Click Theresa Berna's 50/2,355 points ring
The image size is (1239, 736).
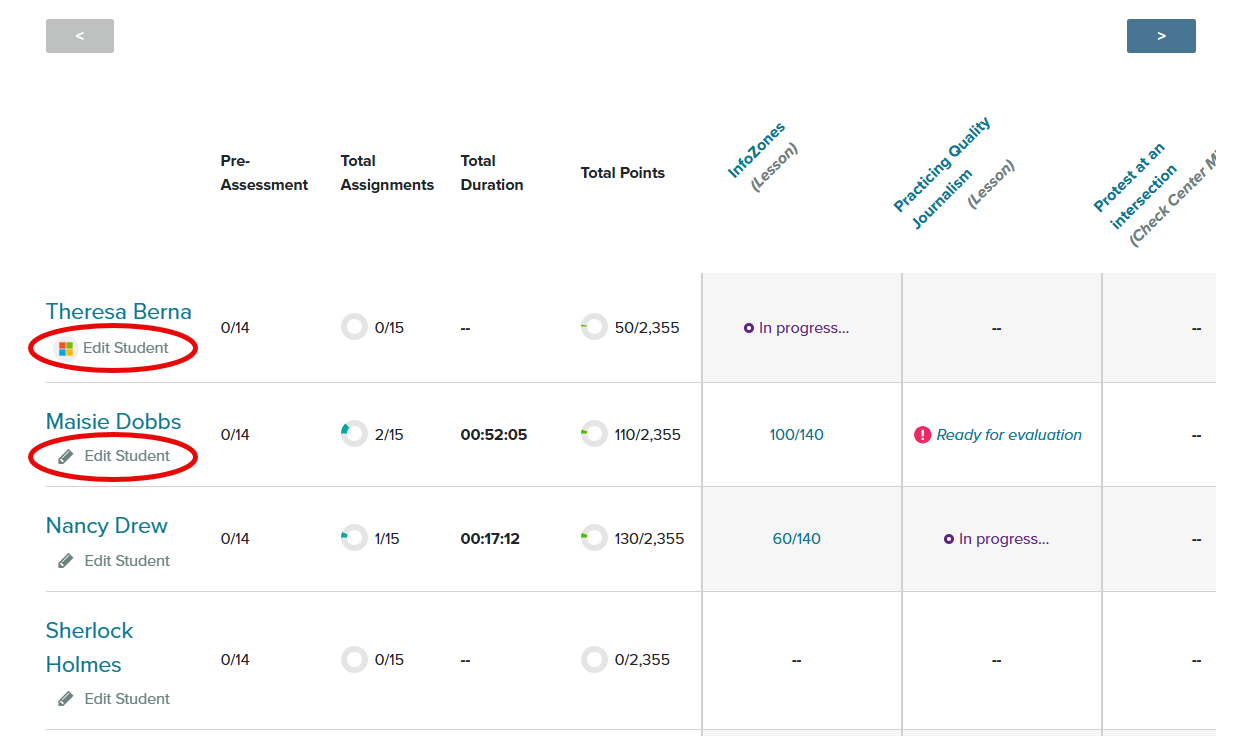click(x=594, y=328)
